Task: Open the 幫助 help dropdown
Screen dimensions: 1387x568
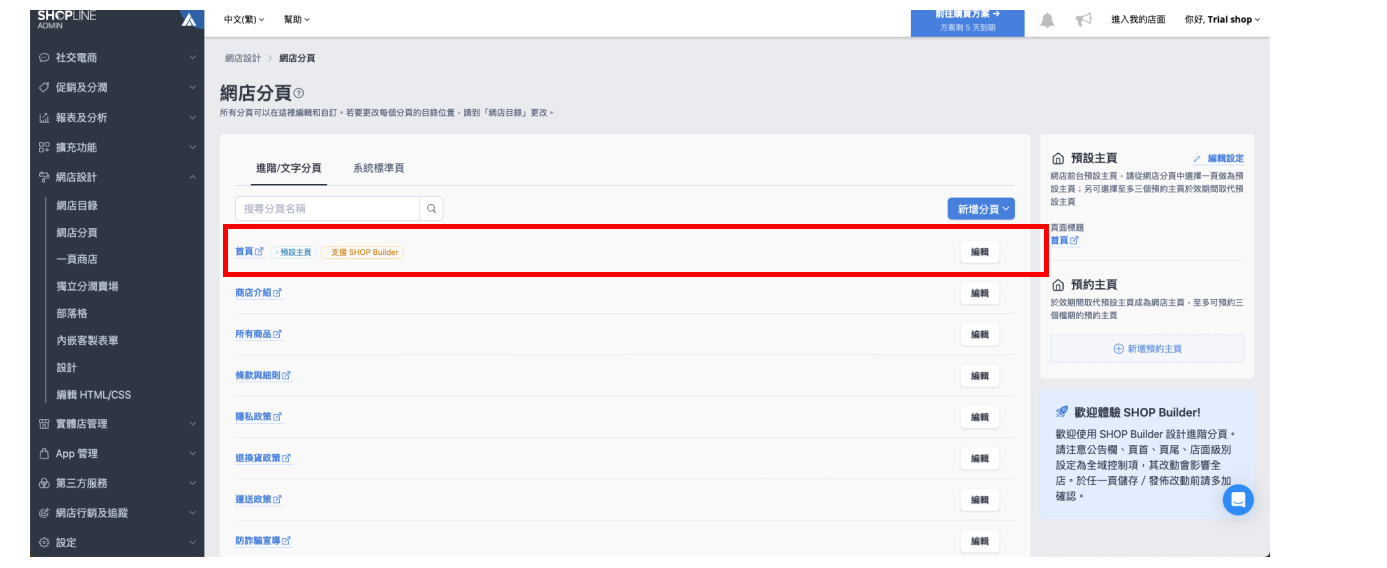Action: tap(297, 19)
